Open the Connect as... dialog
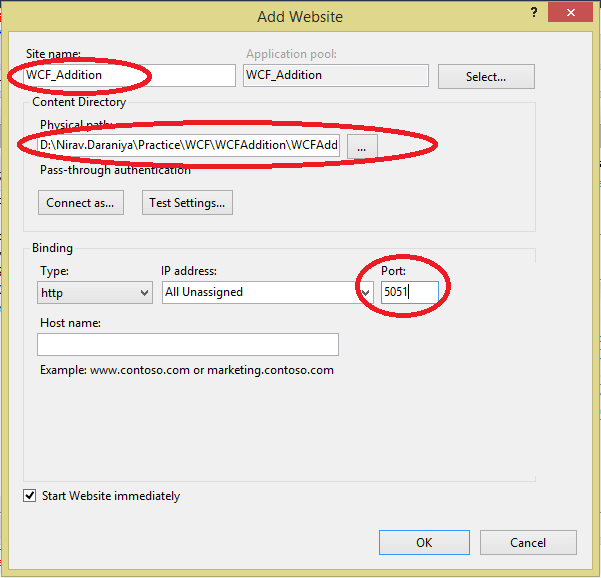Image resolution: width=601 pixels, height=578 pixels. point(80,202)
